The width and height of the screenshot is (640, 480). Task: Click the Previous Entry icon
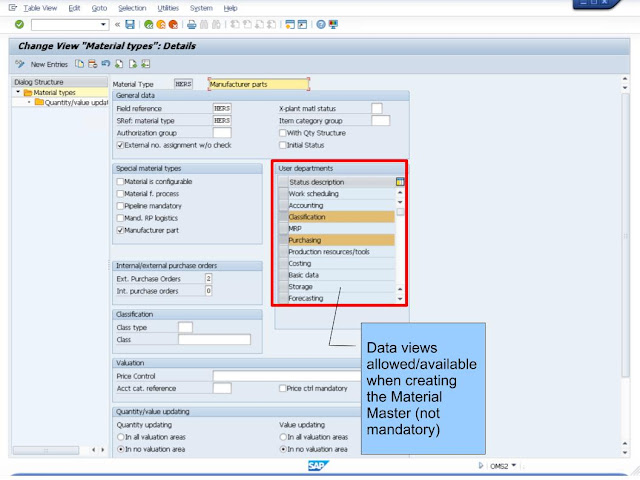click(x=119, y=64)
